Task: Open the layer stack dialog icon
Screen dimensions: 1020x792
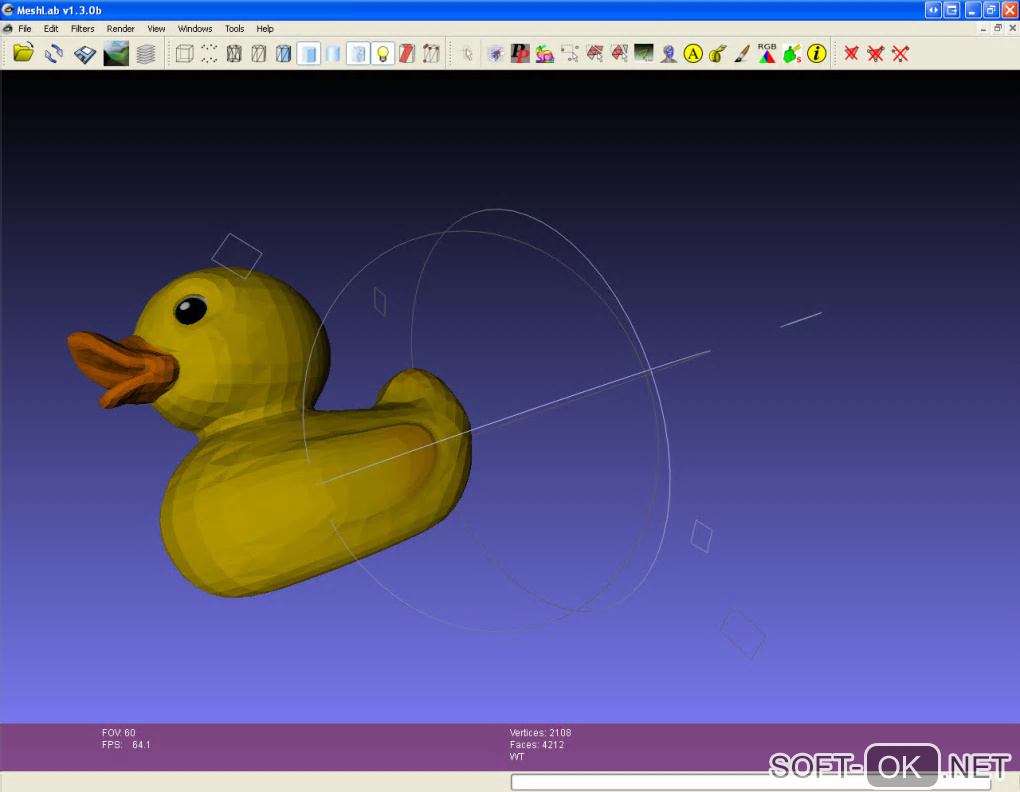Action: point(146,53)
